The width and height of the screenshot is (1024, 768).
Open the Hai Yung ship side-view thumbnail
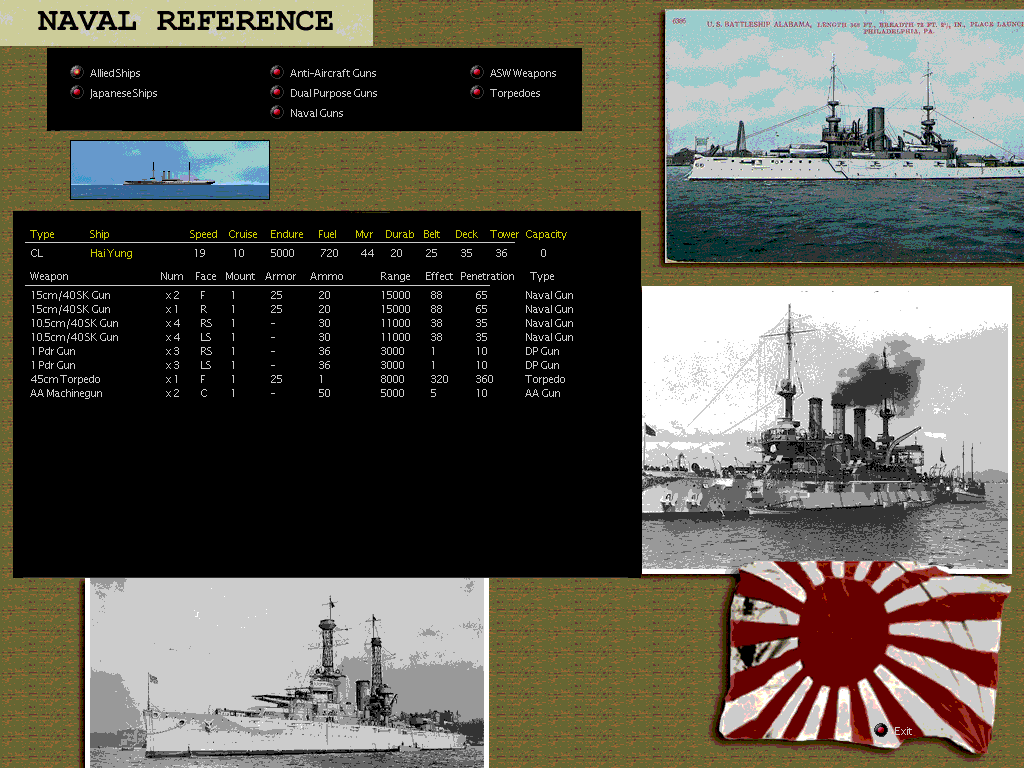(x=170, y=170)
